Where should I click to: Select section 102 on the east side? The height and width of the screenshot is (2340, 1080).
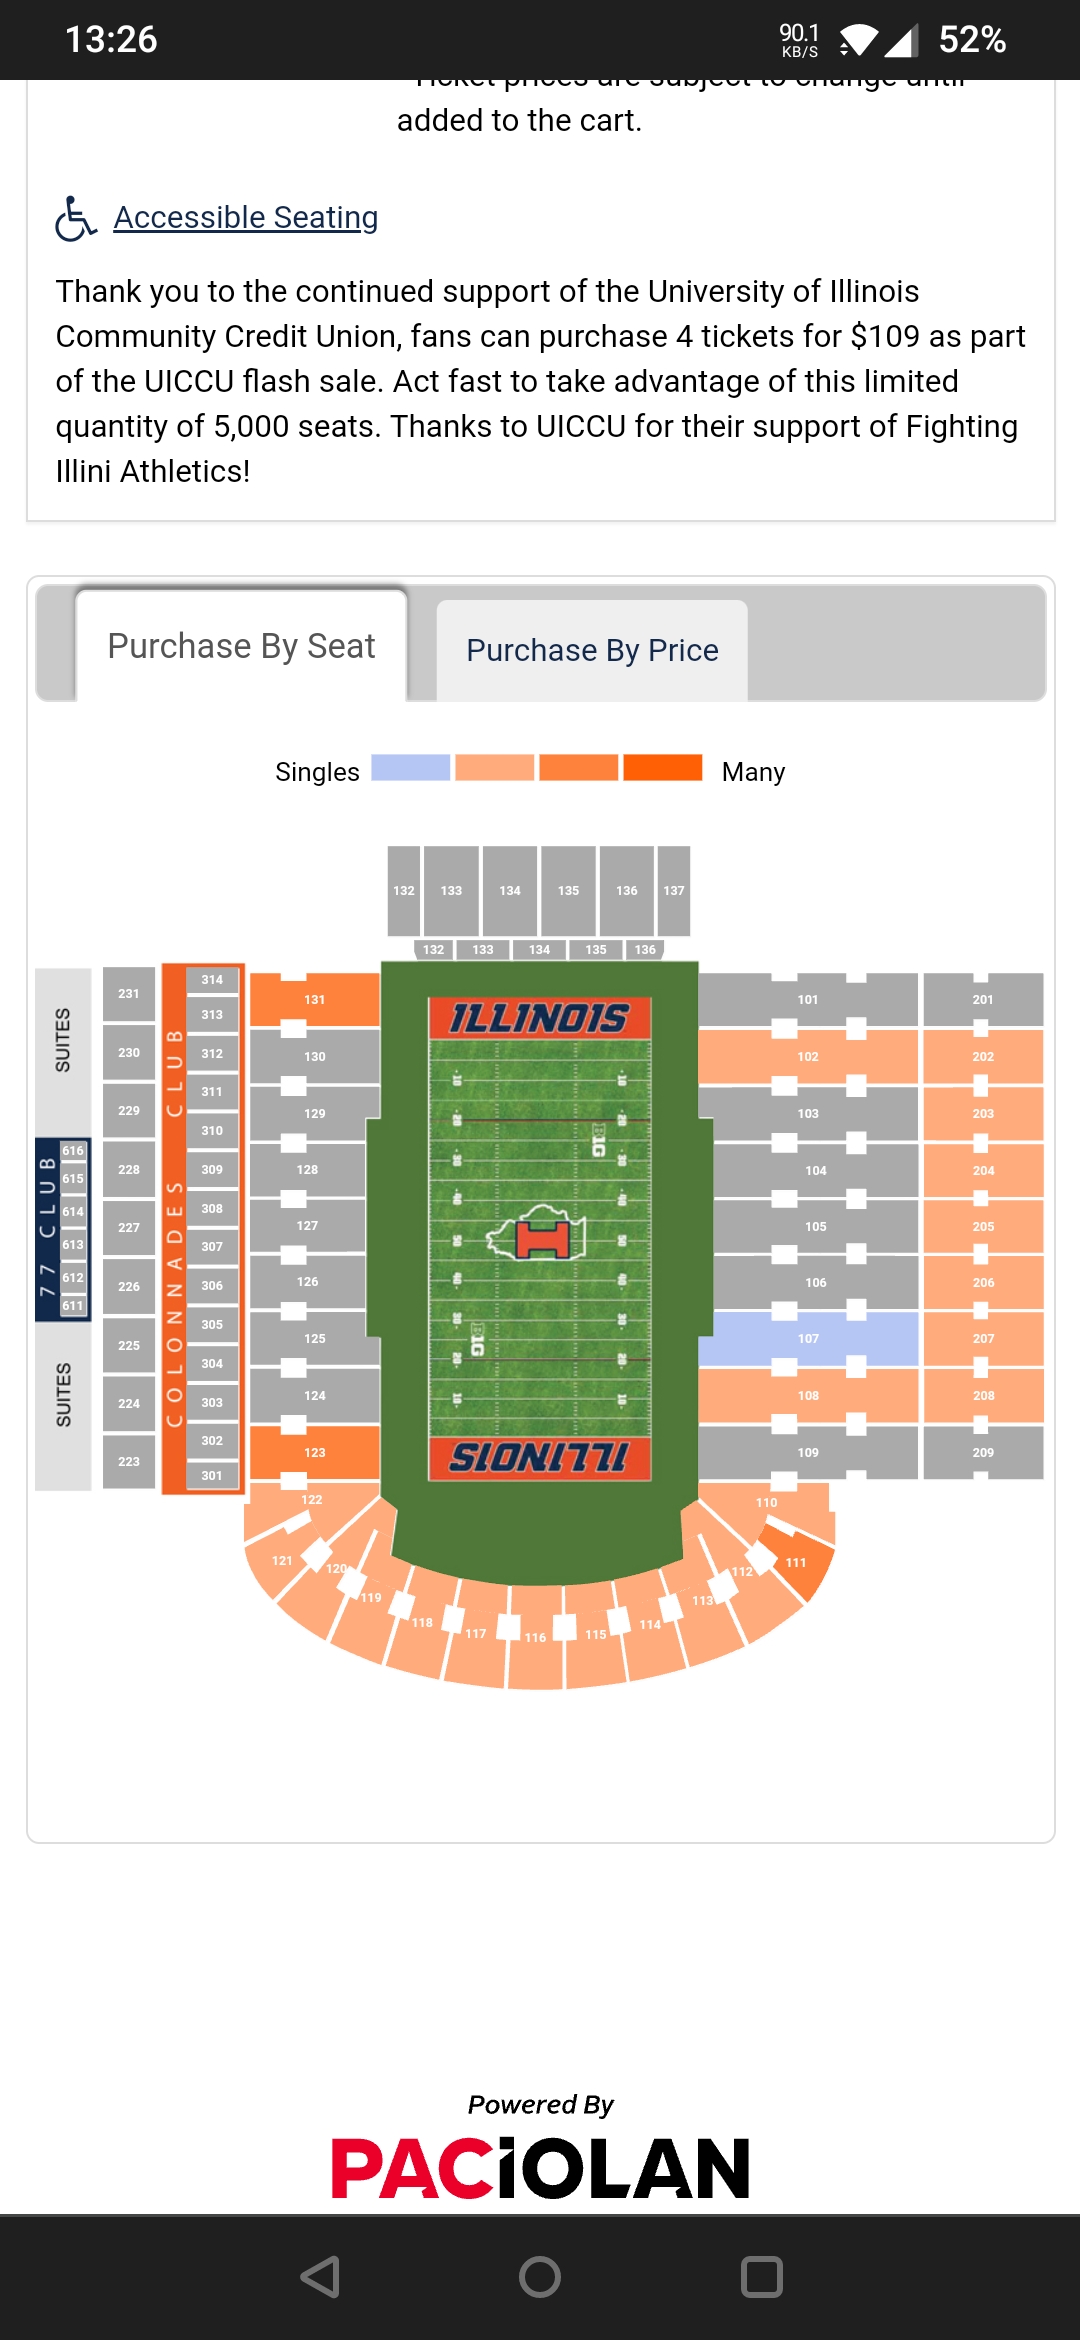tap(808, 1056)
